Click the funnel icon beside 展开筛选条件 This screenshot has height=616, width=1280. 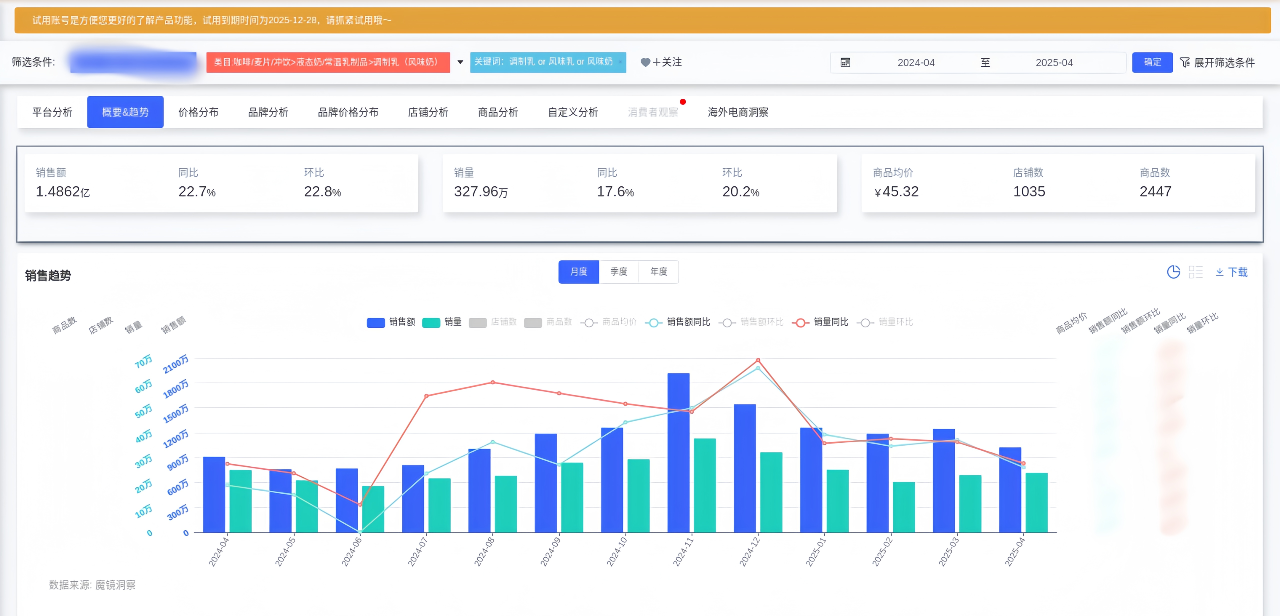pos(1185,62)
